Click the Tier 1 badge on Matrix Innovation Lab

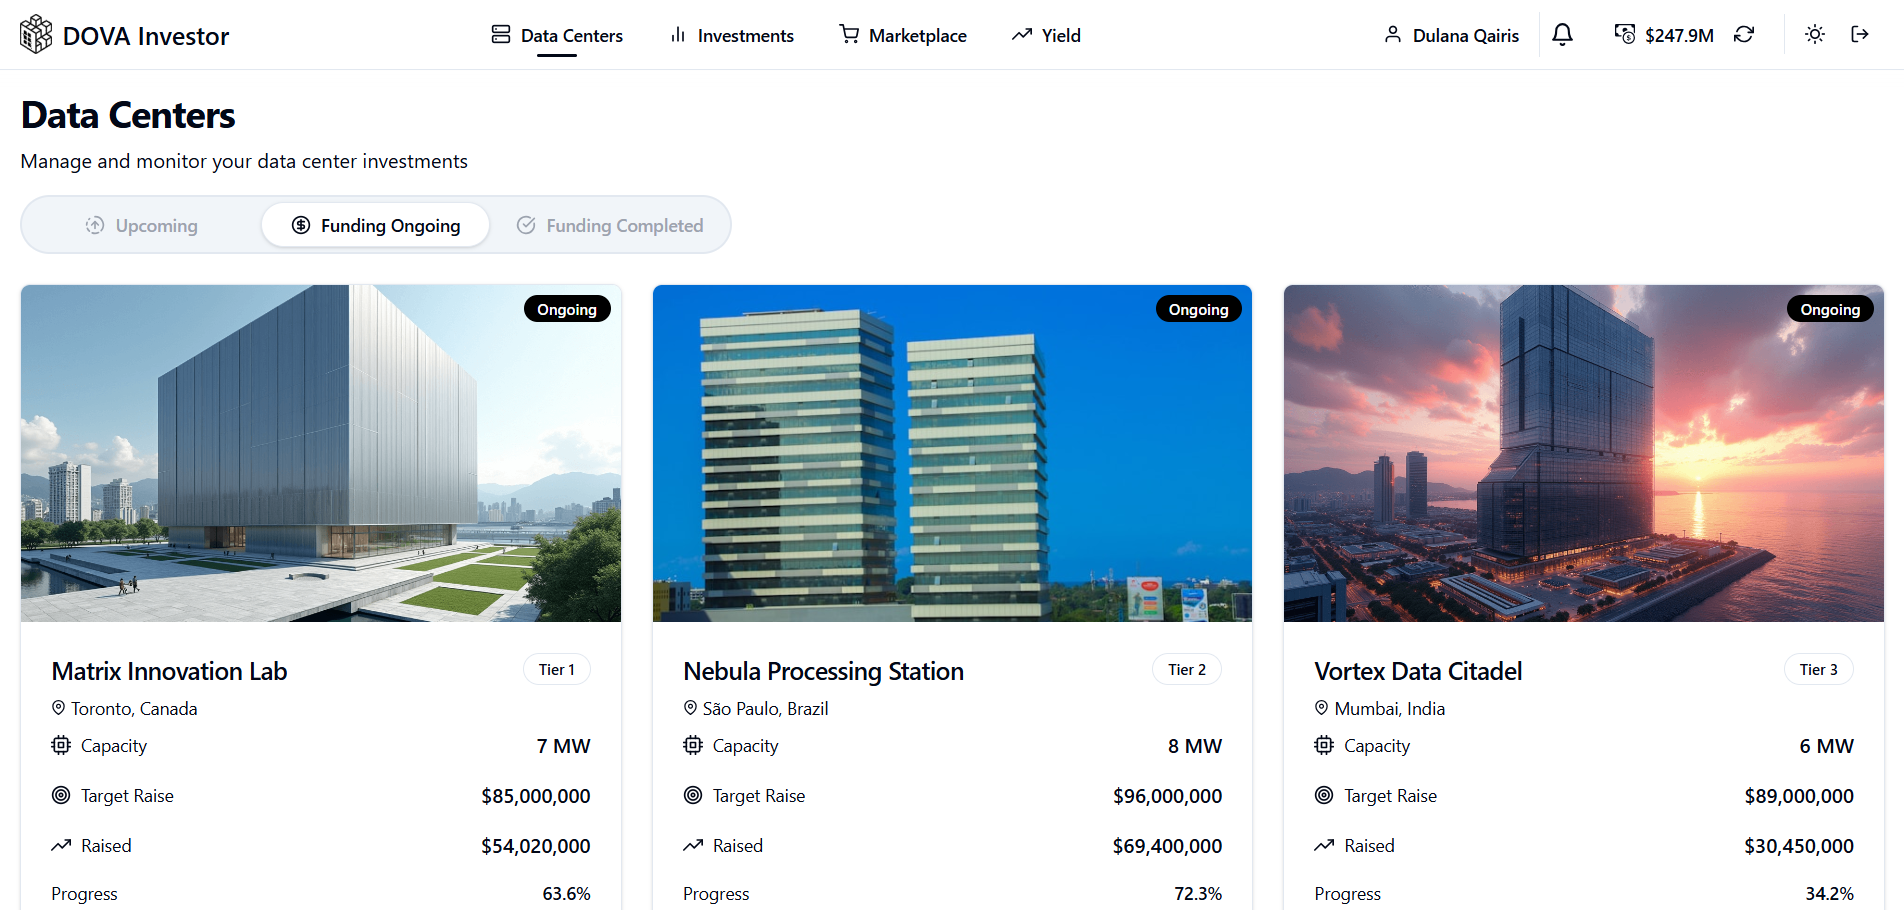pyautogui.click(x=556, y=669)
